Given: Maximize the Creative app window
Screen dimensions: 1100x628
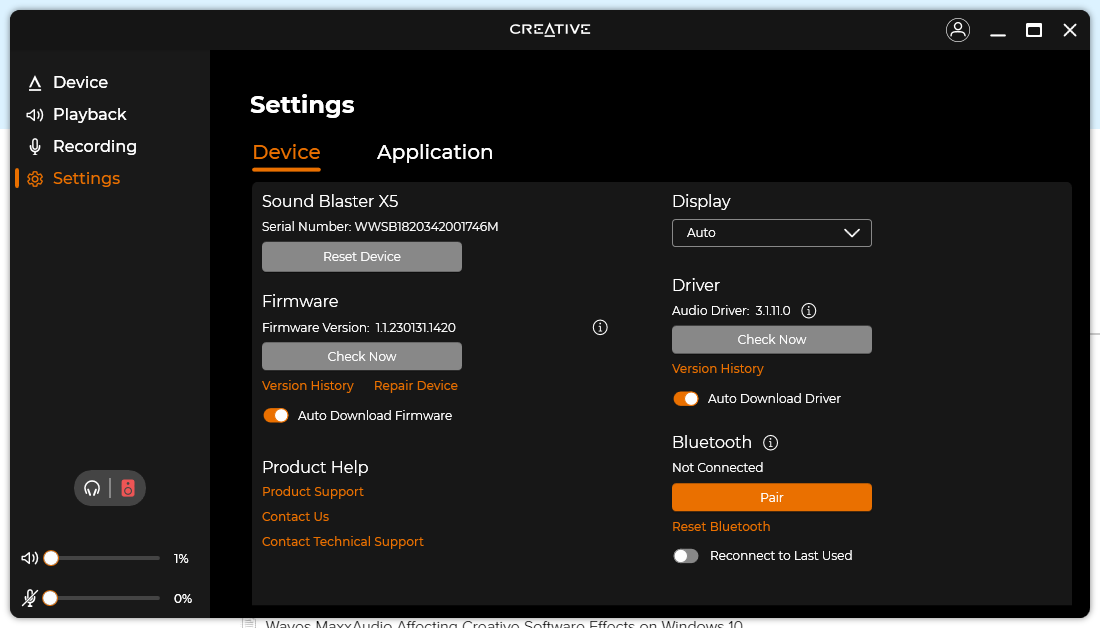Looking at the screenshot, I should tap(1033, 30).
